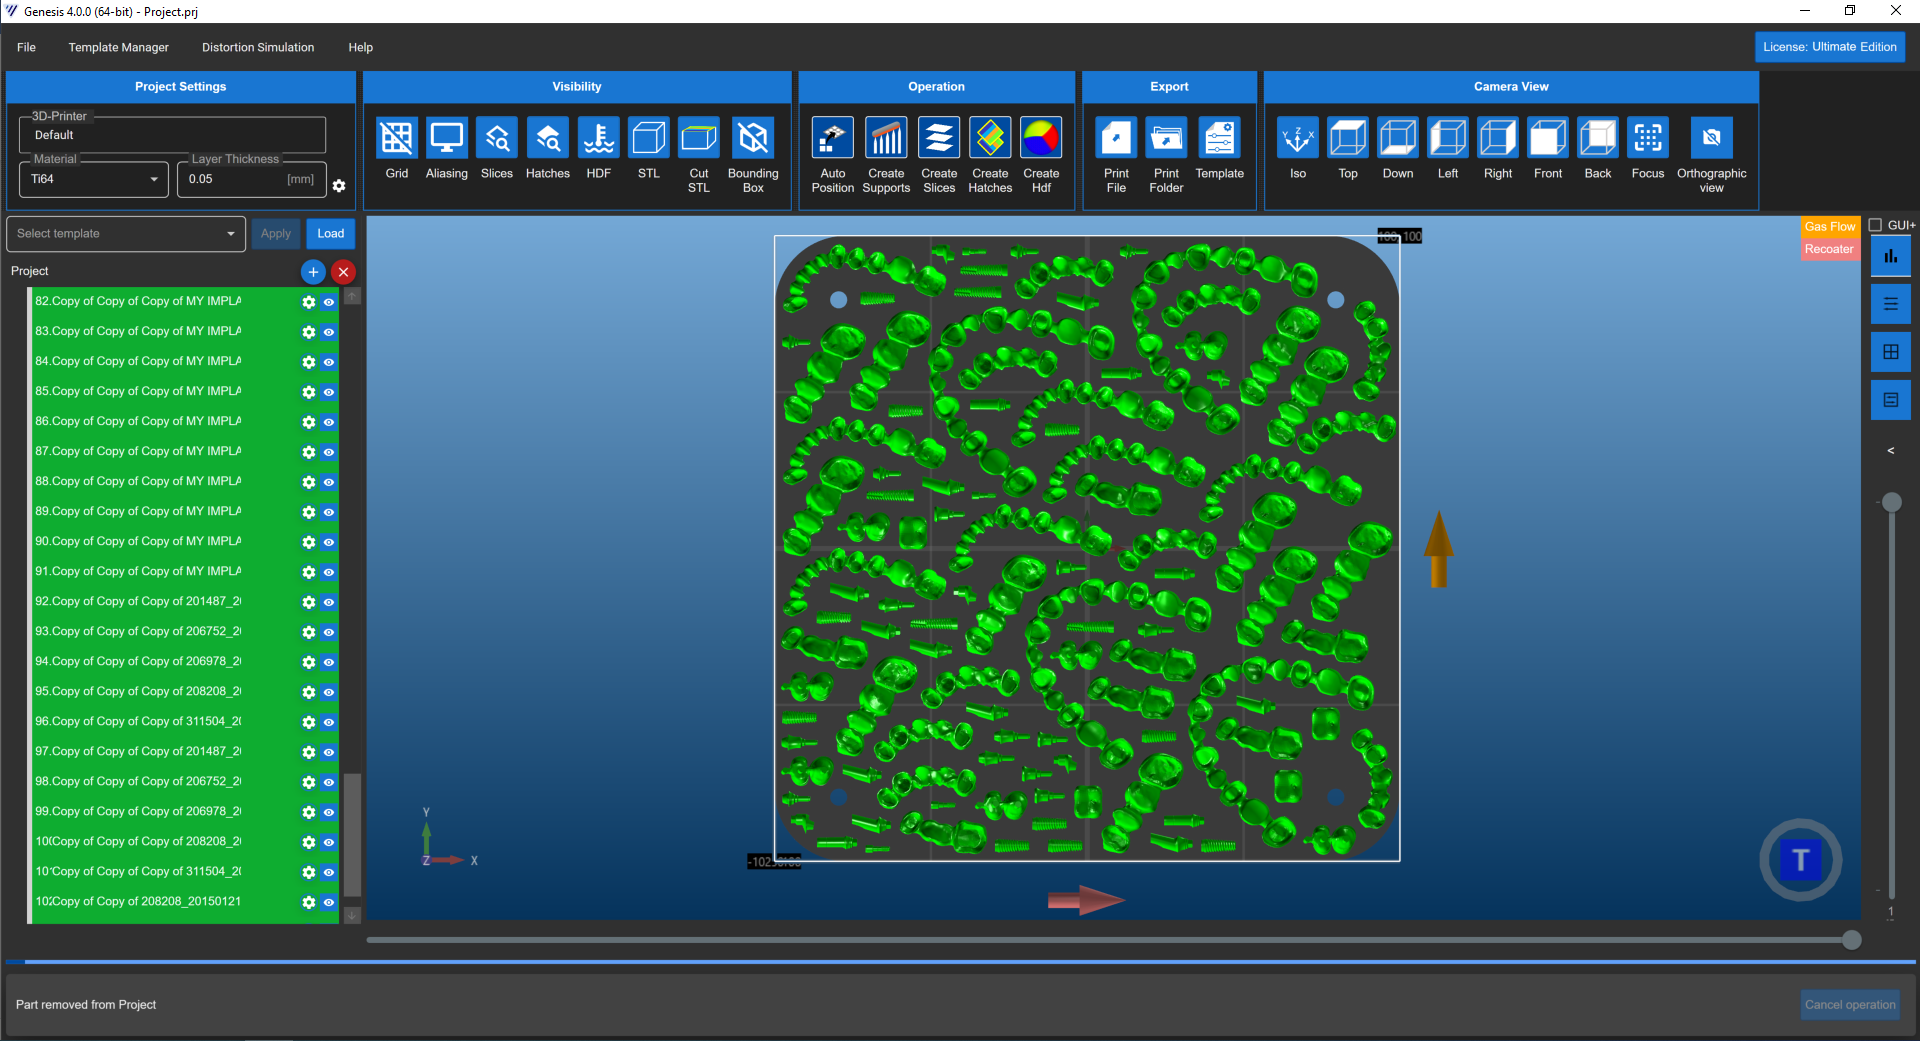The image size is (1920, 1041).
Task: Switch camera to Iso view
Action: pos(1297,138)
